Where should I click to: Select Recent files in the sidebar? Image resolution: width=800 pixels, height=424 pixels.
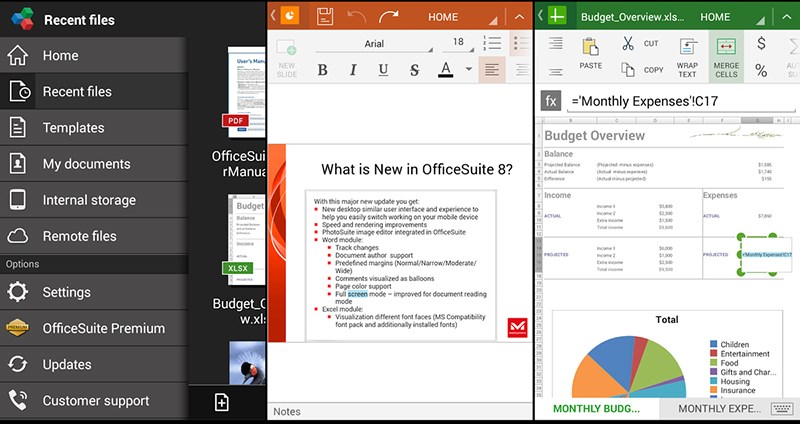click(x=94, y=91)
